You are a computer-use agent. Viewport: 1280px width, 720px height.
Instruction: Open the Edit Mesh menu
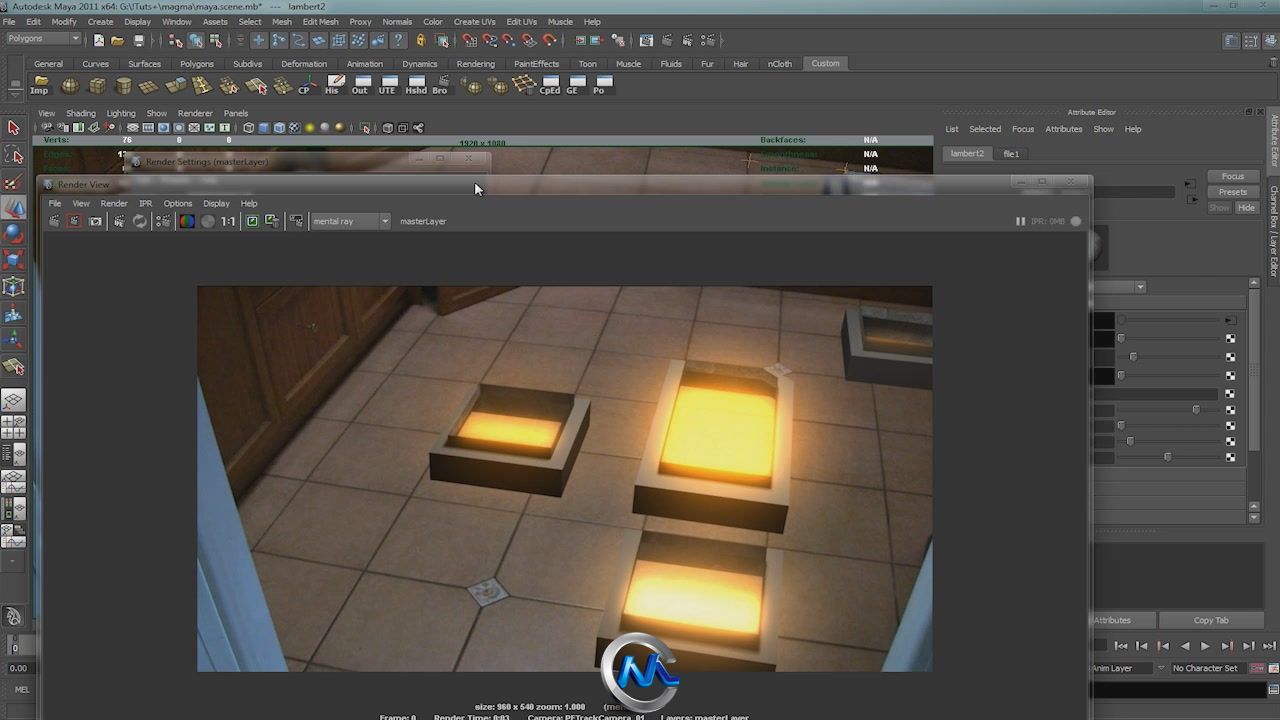point(320,21)
